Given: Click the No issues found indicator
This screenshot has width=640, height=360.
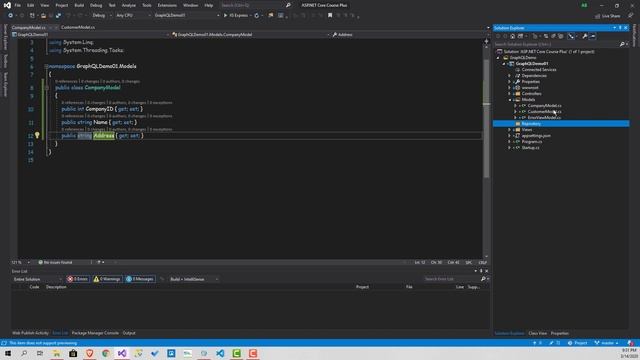Looking at the screenshot, I should [x=55, y=262].
